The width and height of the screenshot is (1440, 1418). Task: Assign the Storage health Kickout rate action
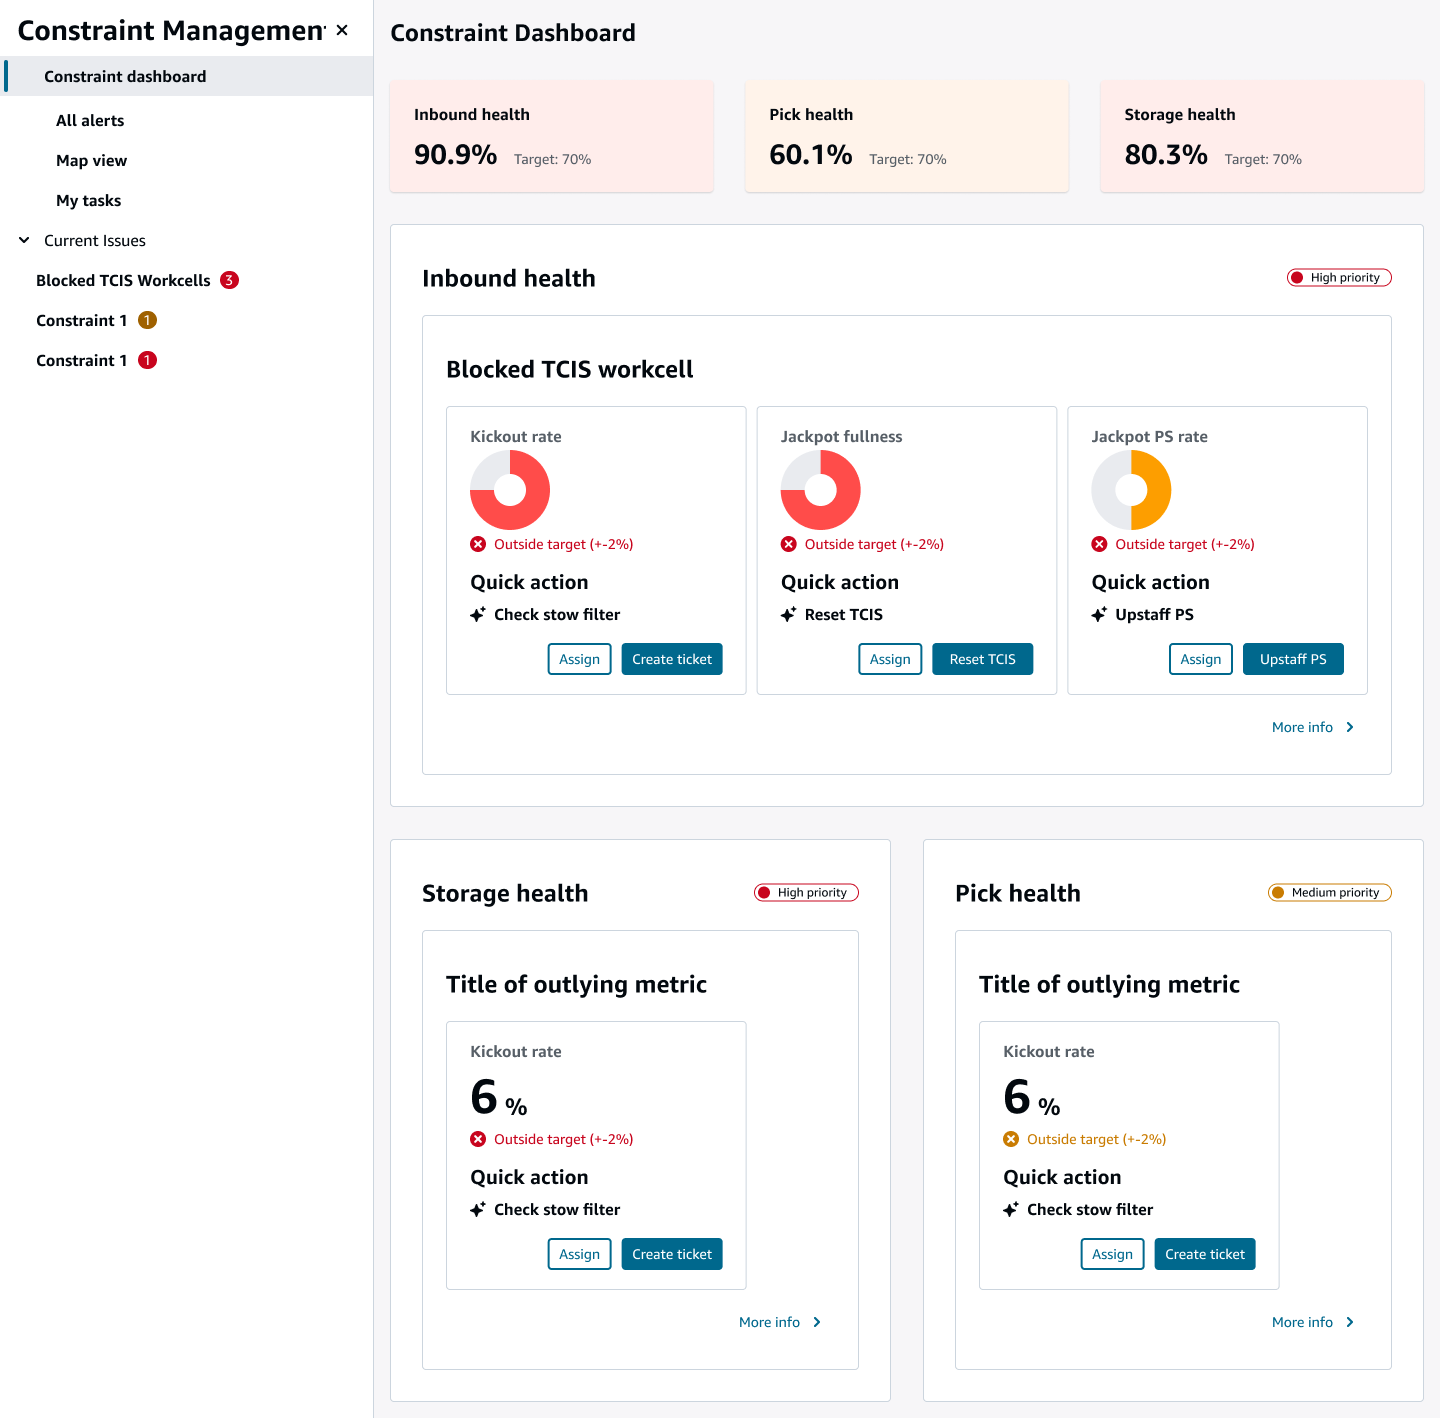tap(580, 1254)
